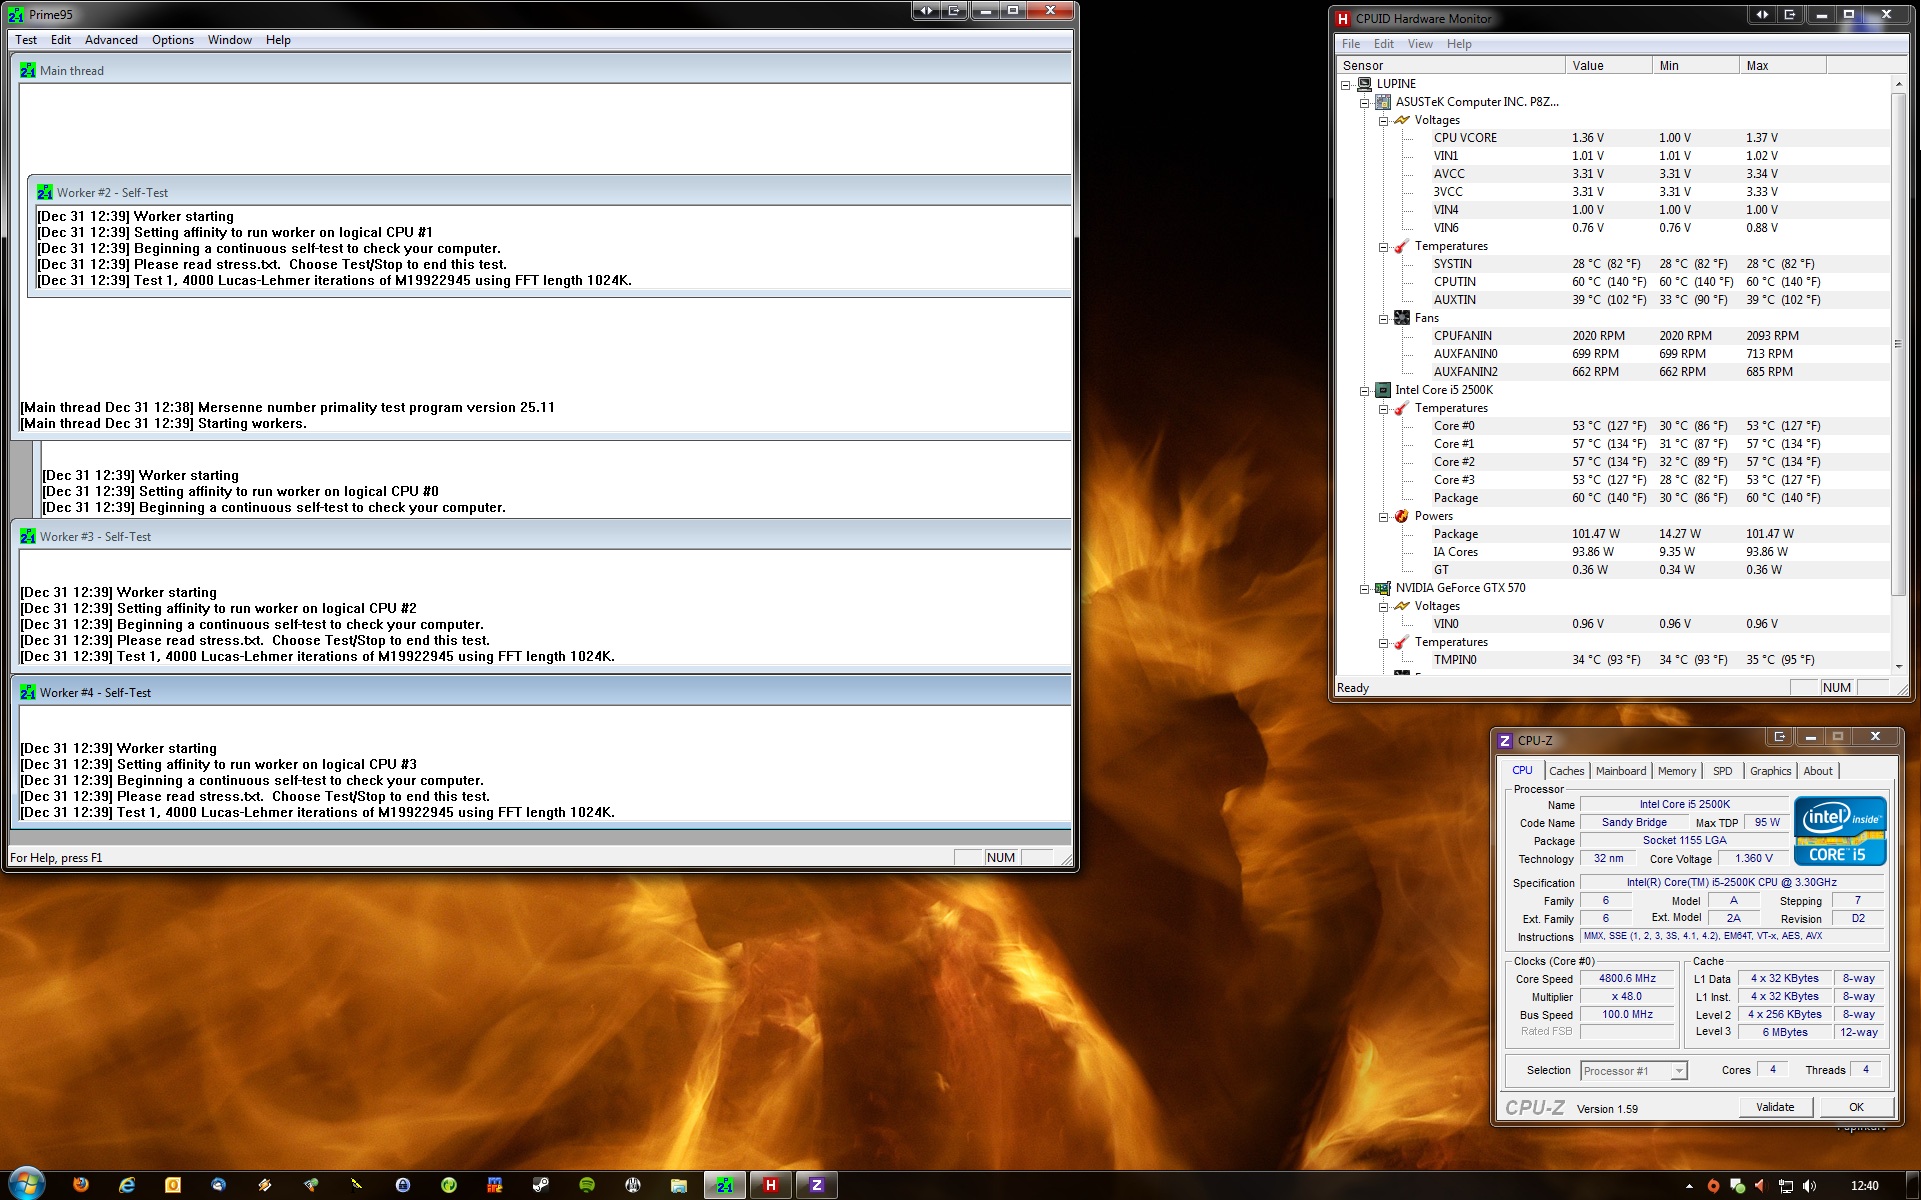This screenshot has height=1200, width=1921.
Task: Collapse the ASUSTeK Voltages group
Action: [x=1384, y=120]
